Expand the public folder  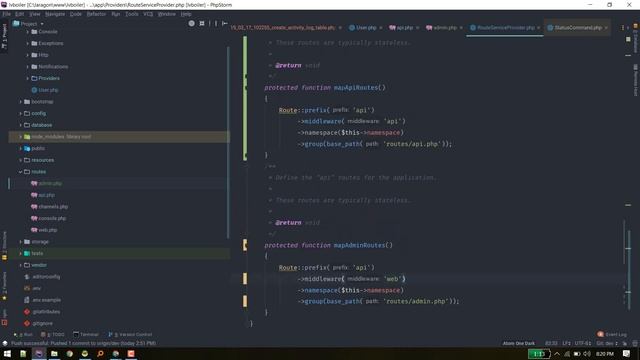[x=20, y=149]
